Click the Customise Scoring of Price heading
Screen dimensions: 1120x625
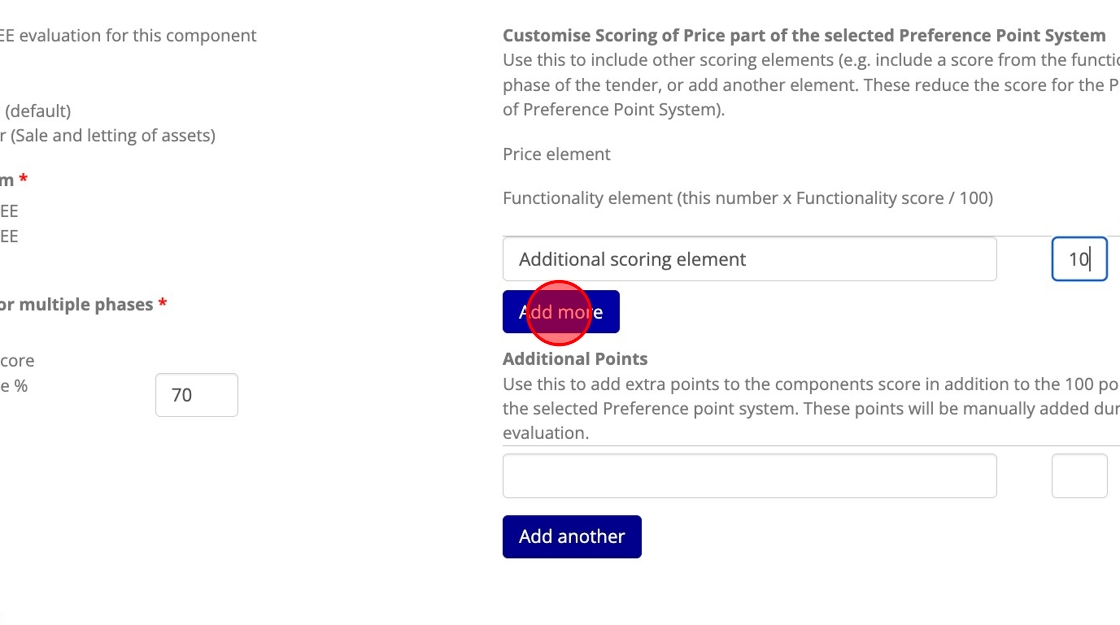804,35
